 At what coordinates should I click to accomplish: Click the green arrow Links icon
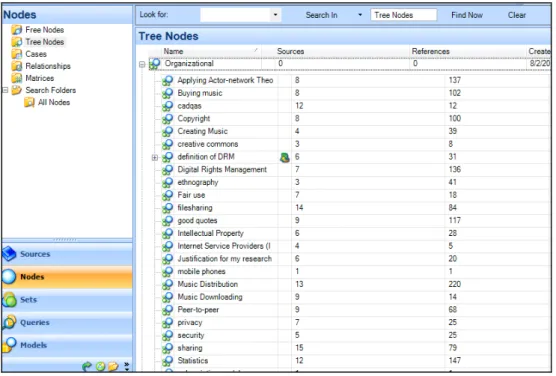87,366
